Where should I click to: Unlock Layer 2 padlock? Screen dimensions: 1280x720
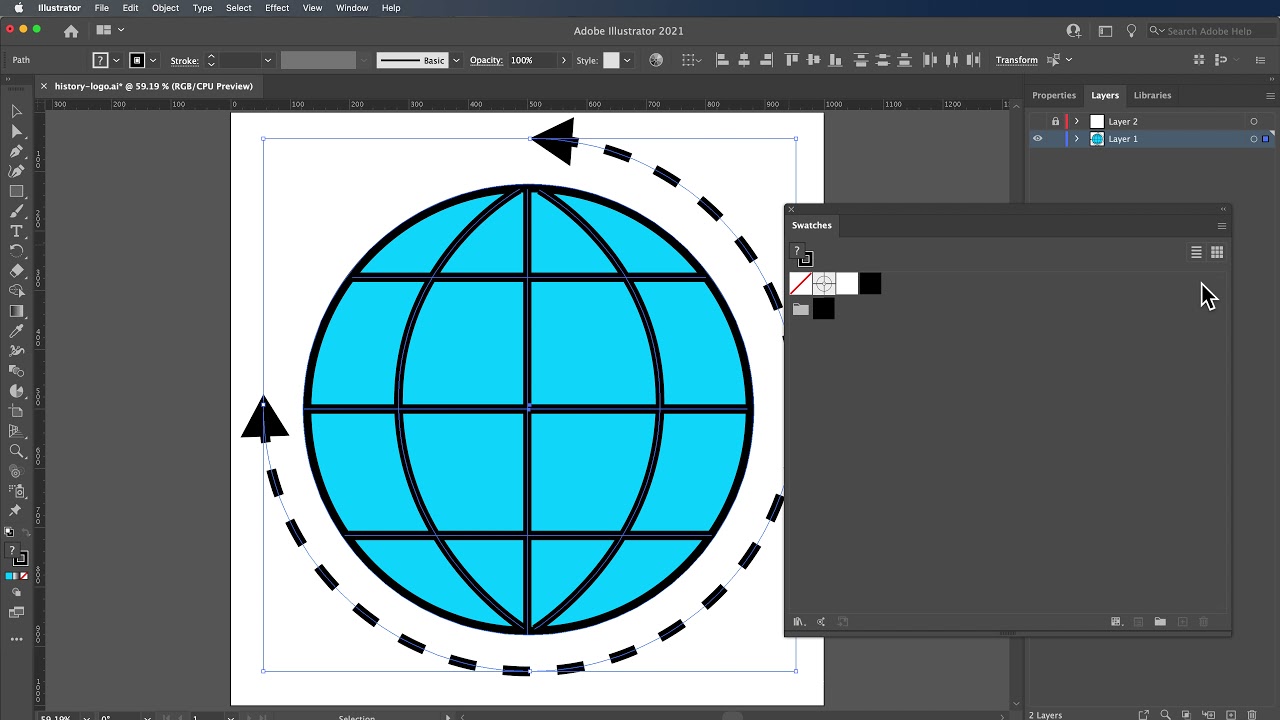tap(1055, 122)
